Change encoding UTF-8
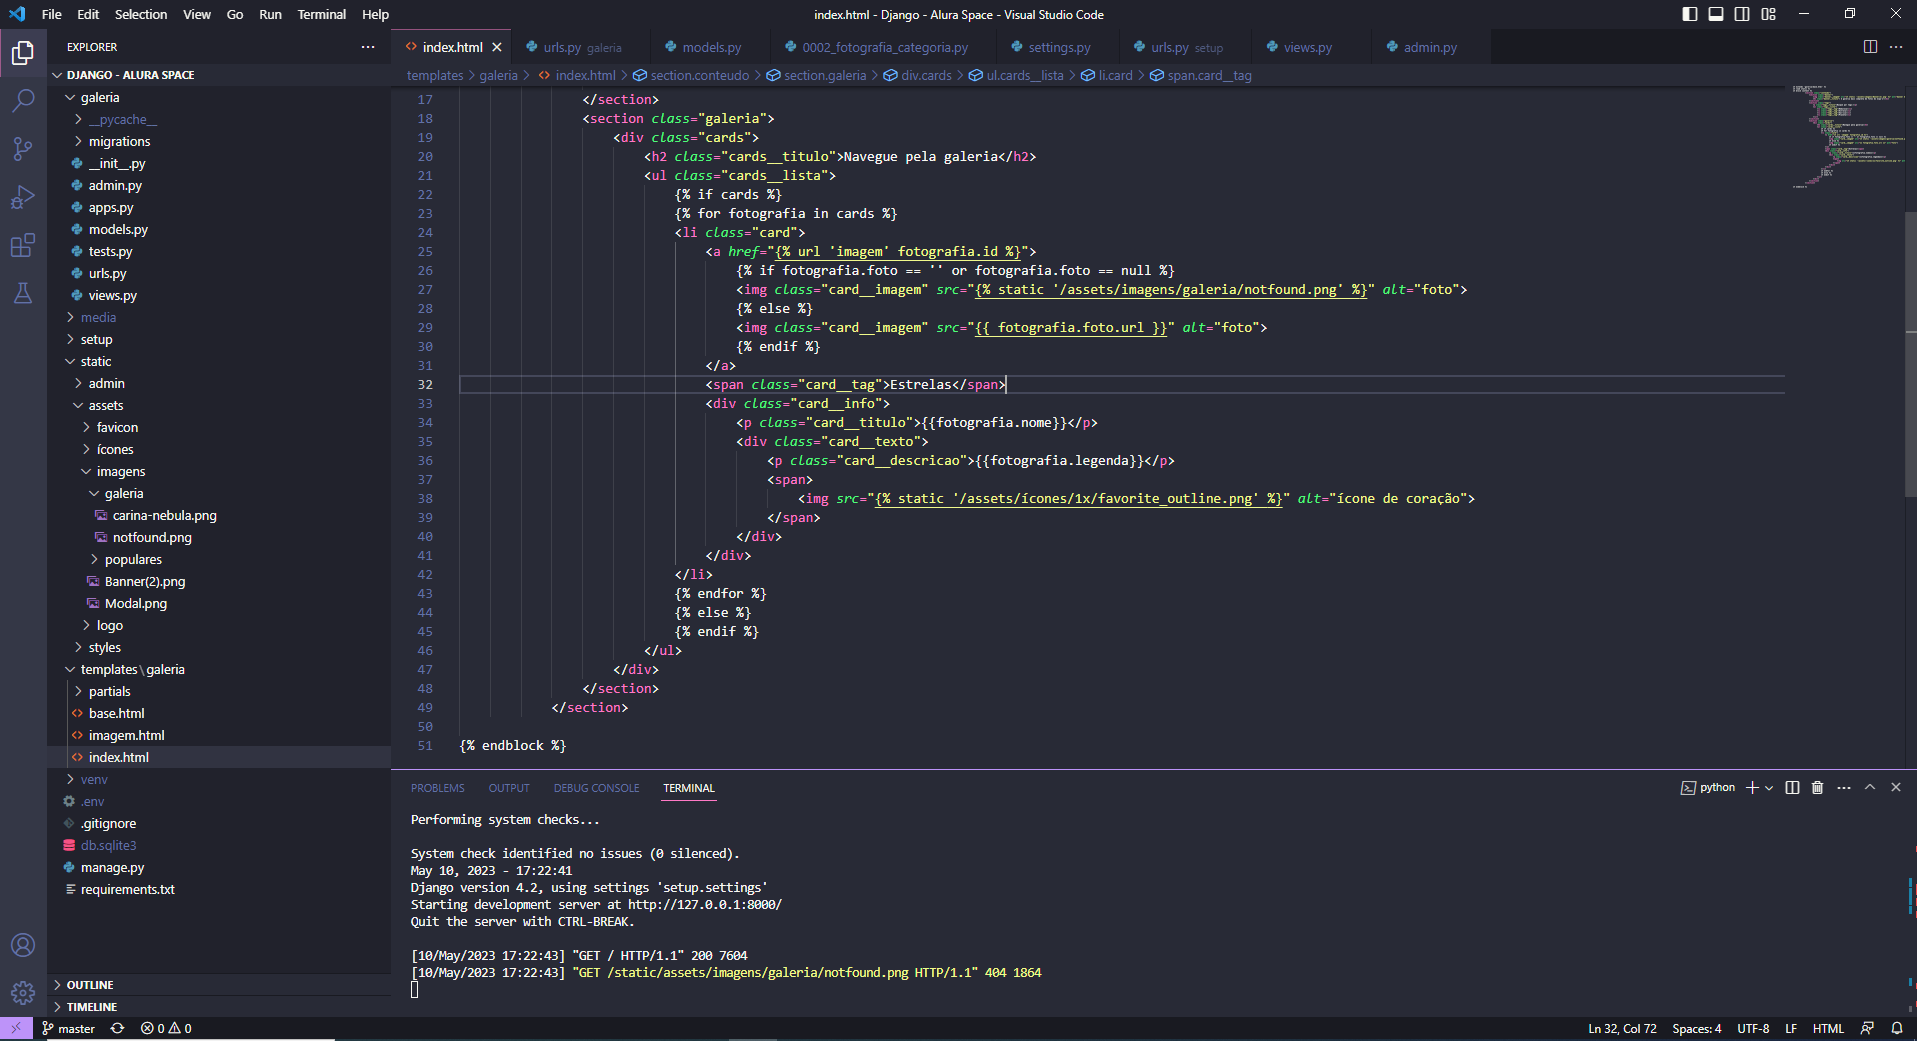The height and width of the screenshot is (1041, 1917). pyautogui.click(x=1753, y=1028)
